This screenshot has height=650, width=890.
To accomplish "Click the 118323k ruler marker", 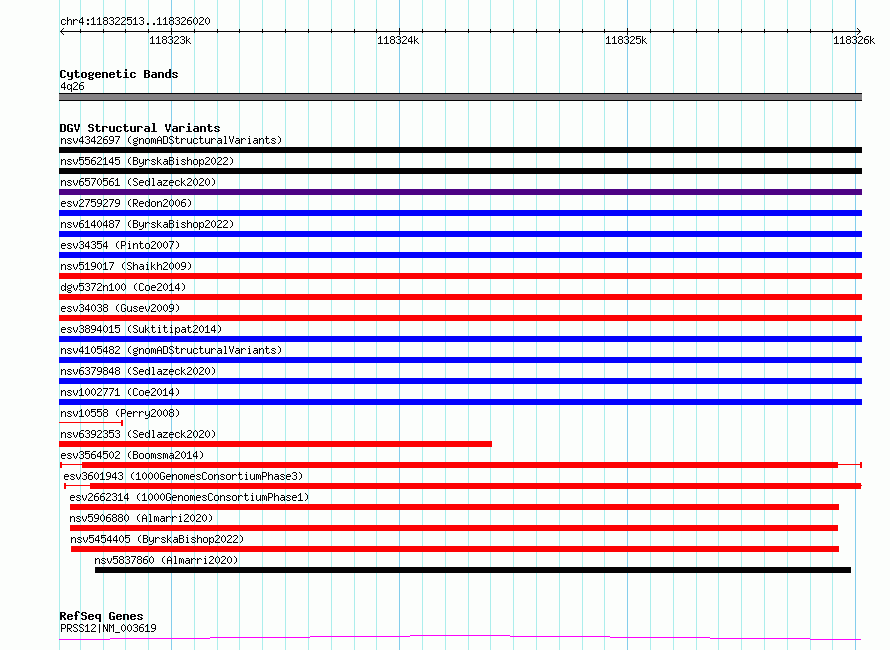I will point(170,40).
